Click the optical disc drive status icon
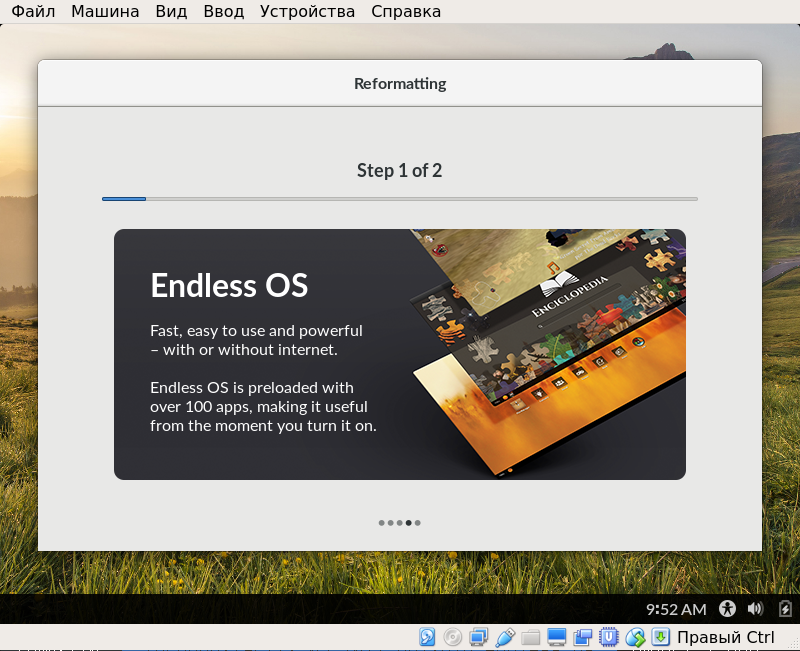This screenshot has height=651, width=800. 453,637
